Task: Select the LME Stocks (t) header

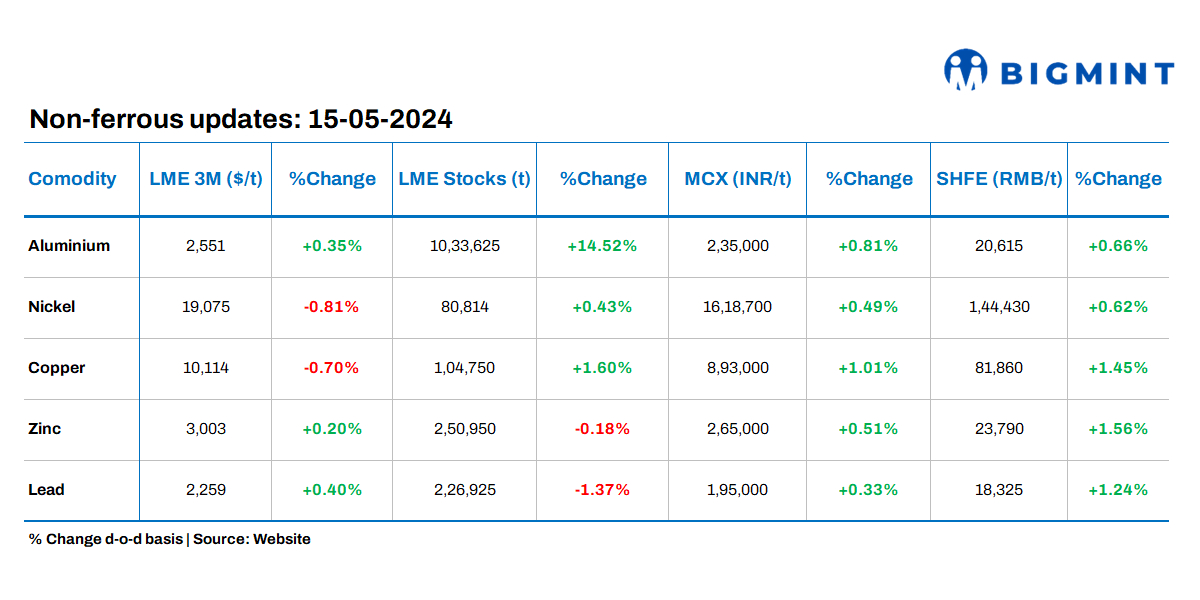Action: (x=464, y=179)
